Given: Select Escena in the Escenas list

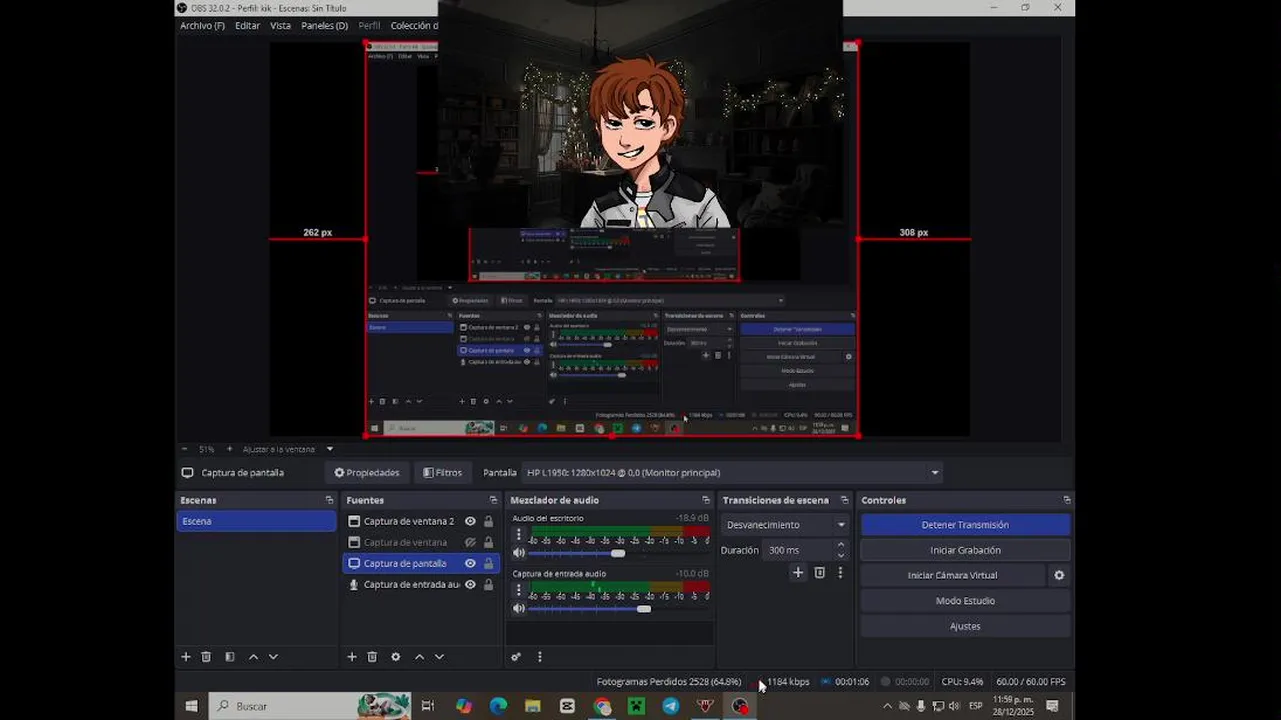Looking at the screenshot, I should tap(256, 521).
